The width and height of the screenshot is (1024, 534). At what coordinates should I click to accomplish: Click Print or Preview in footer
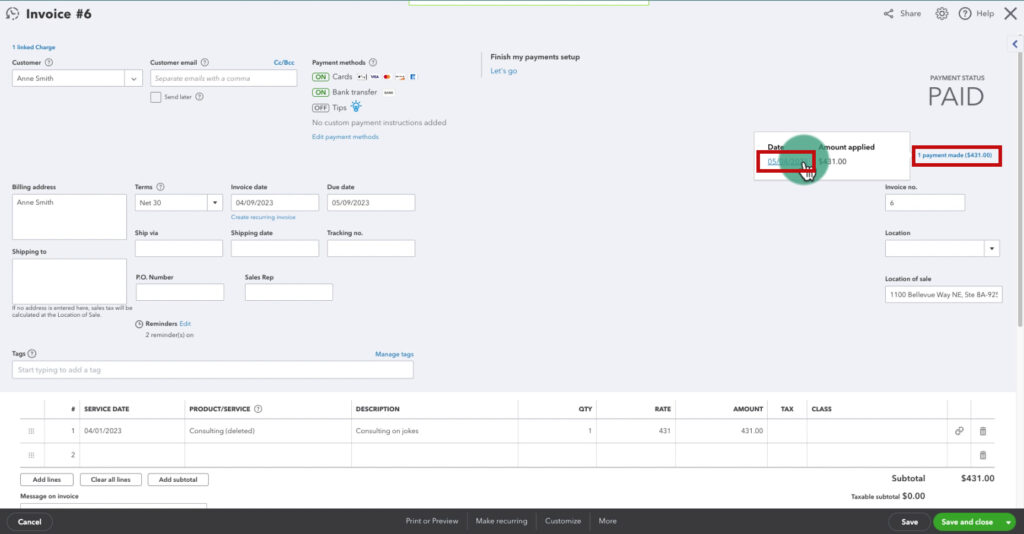pos(432,521)
